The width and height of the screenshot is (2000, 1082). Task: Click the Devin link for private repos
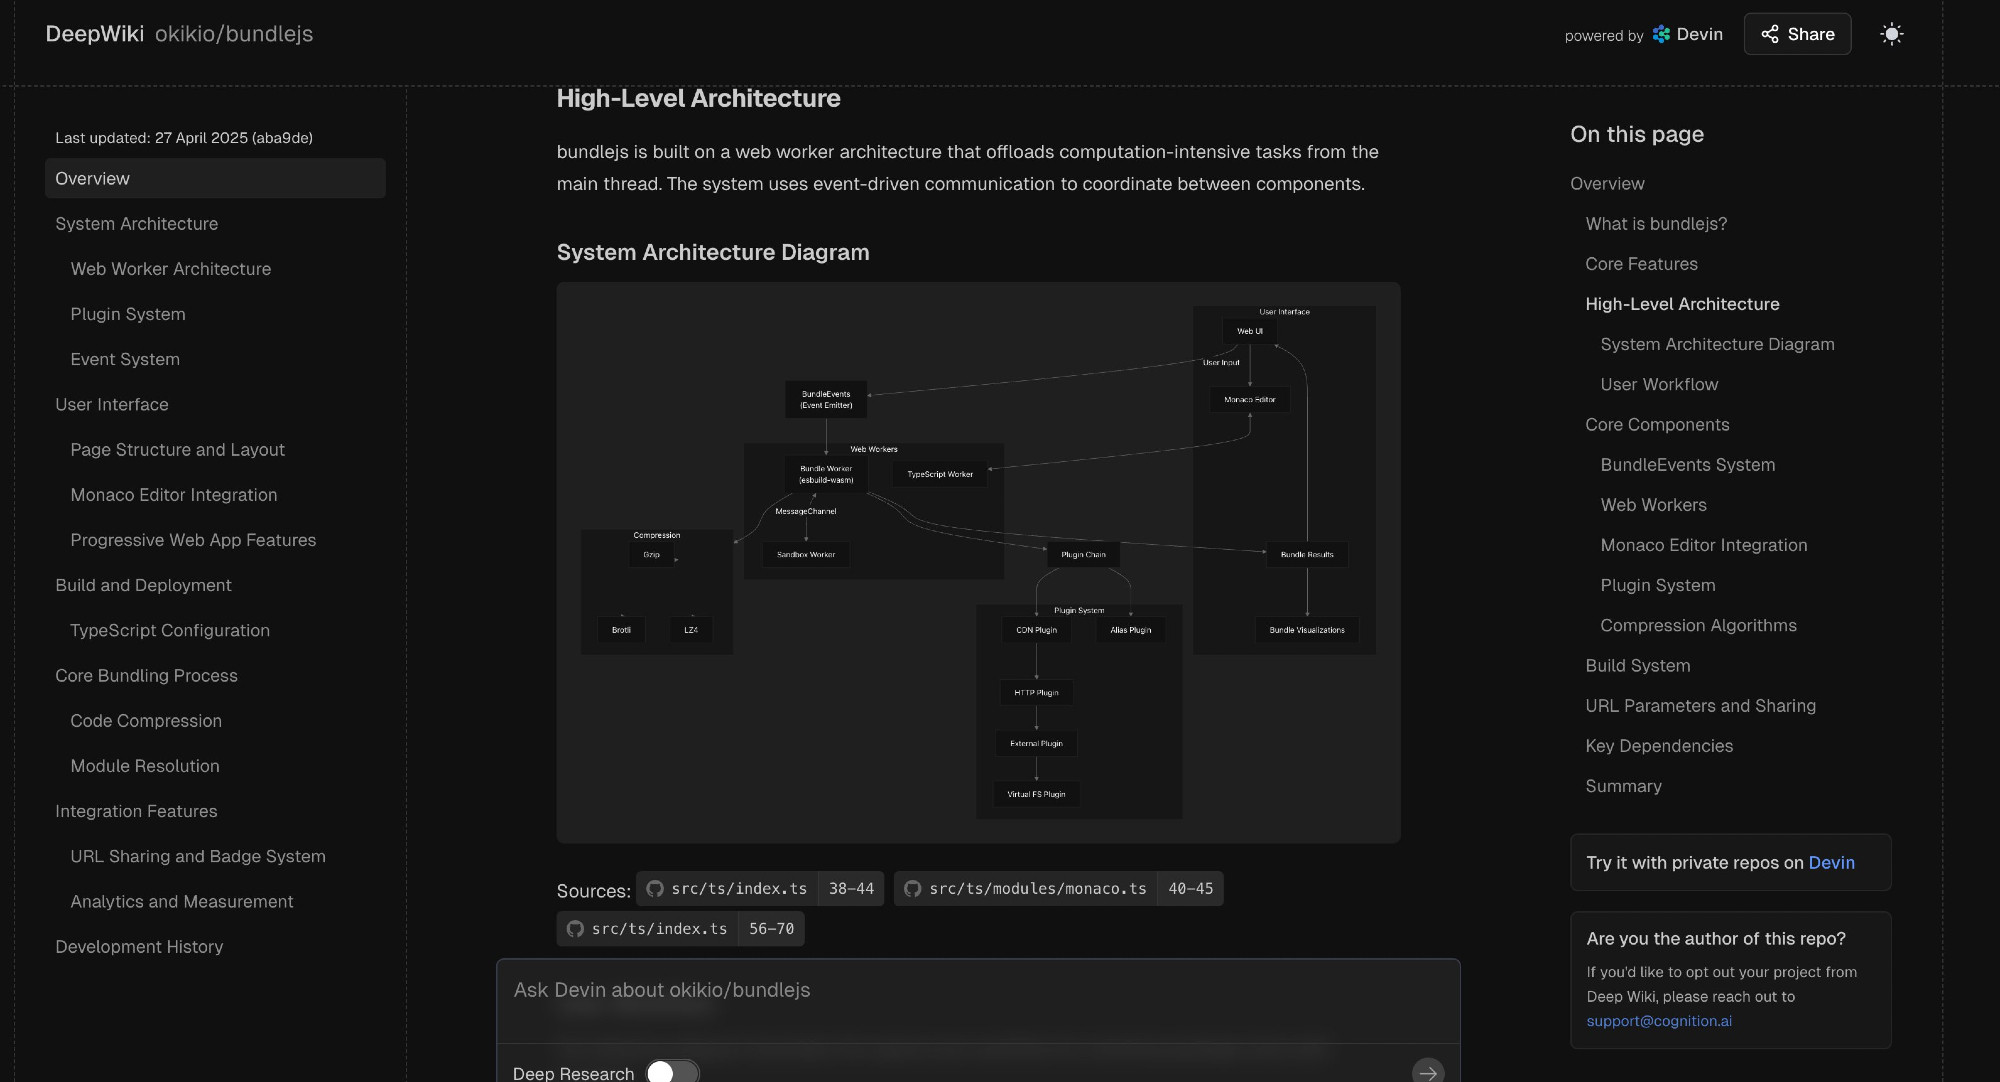1831,862
